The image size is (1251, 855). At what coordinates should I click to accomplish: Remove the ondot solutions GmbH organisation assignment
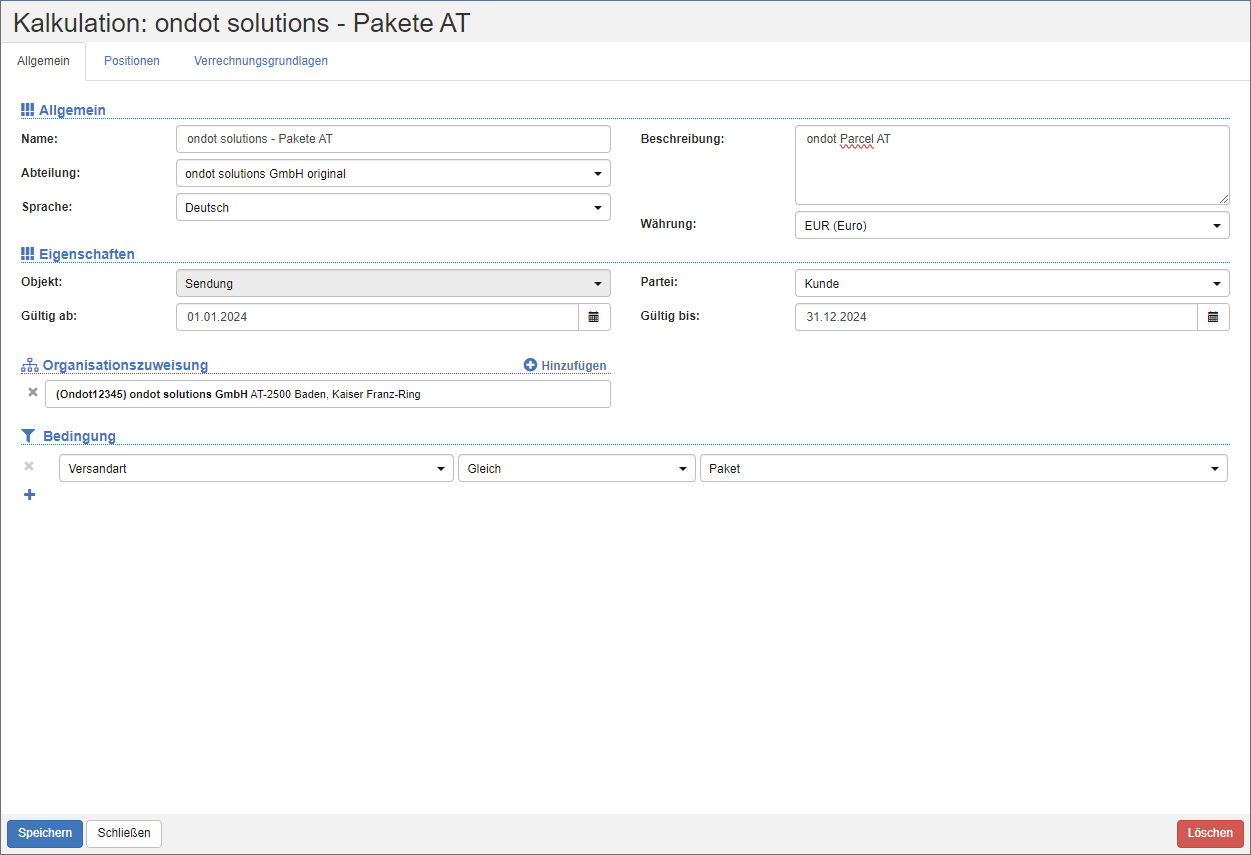click(32, 393)
